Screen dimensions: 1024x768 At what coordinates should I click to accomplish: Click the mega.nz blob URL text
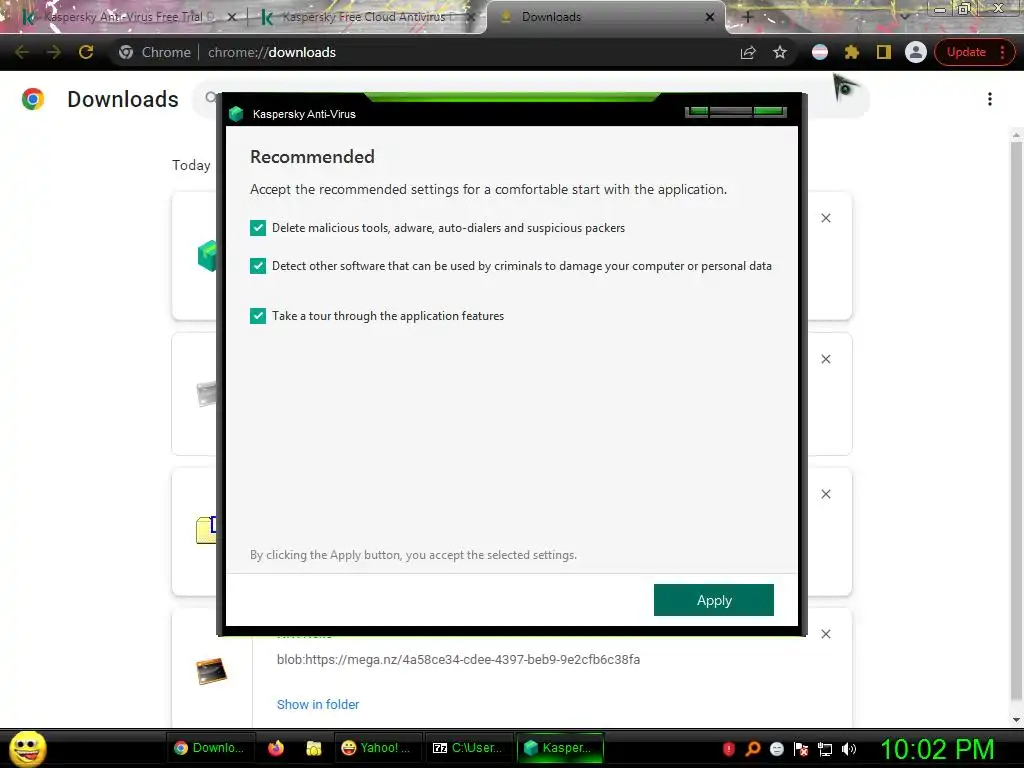[458, 660]
